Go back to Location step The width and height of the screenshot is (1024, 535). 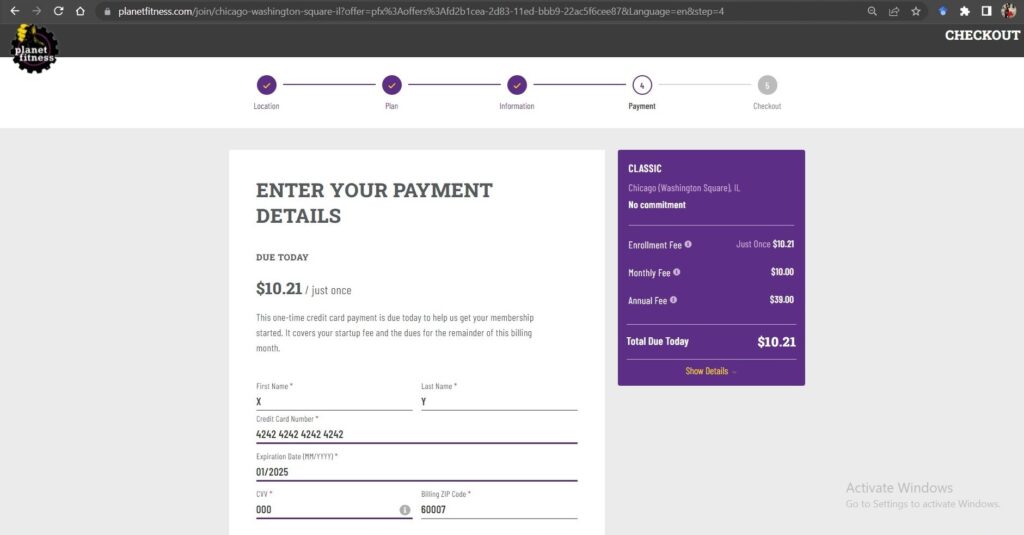tap(266, 85)
